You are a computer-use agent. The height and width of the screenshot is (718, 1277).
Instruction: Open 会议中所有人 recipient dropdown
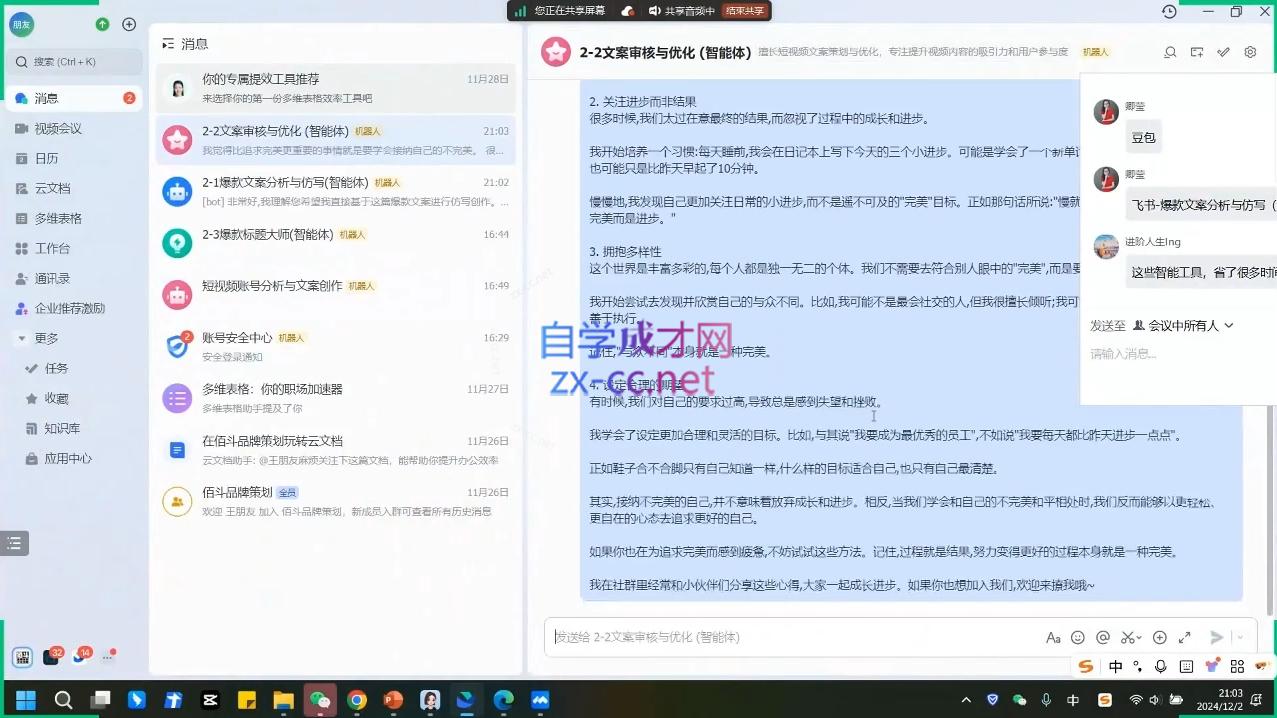point(1183,325)
